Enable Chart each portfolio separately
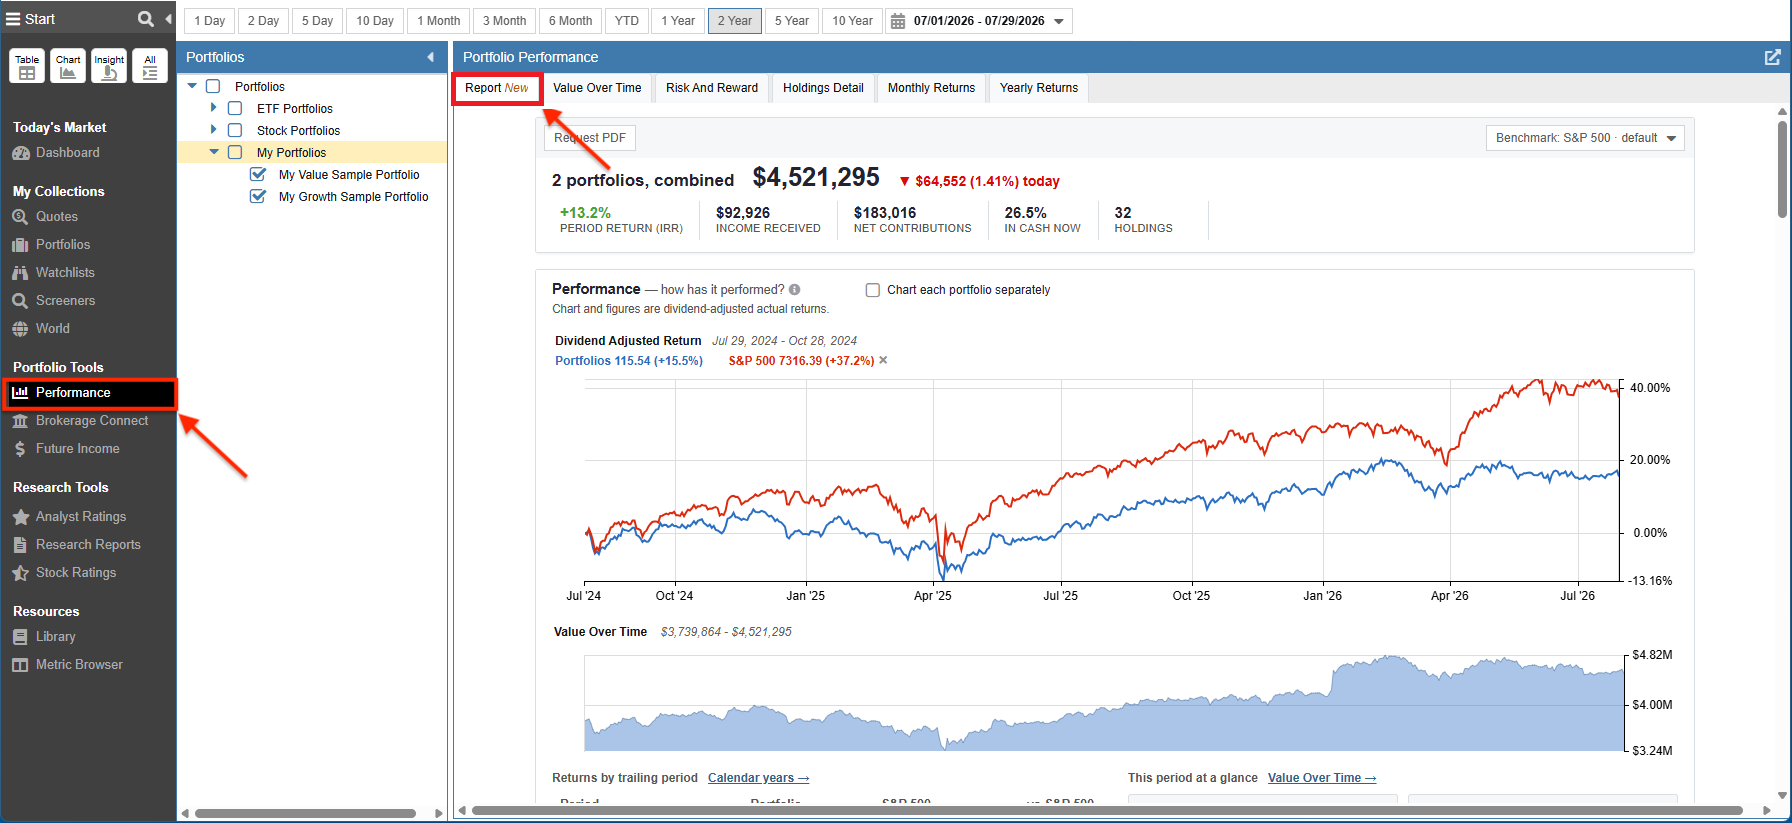The width and height of the screenshot is (1792, 823). pos(873,290)
